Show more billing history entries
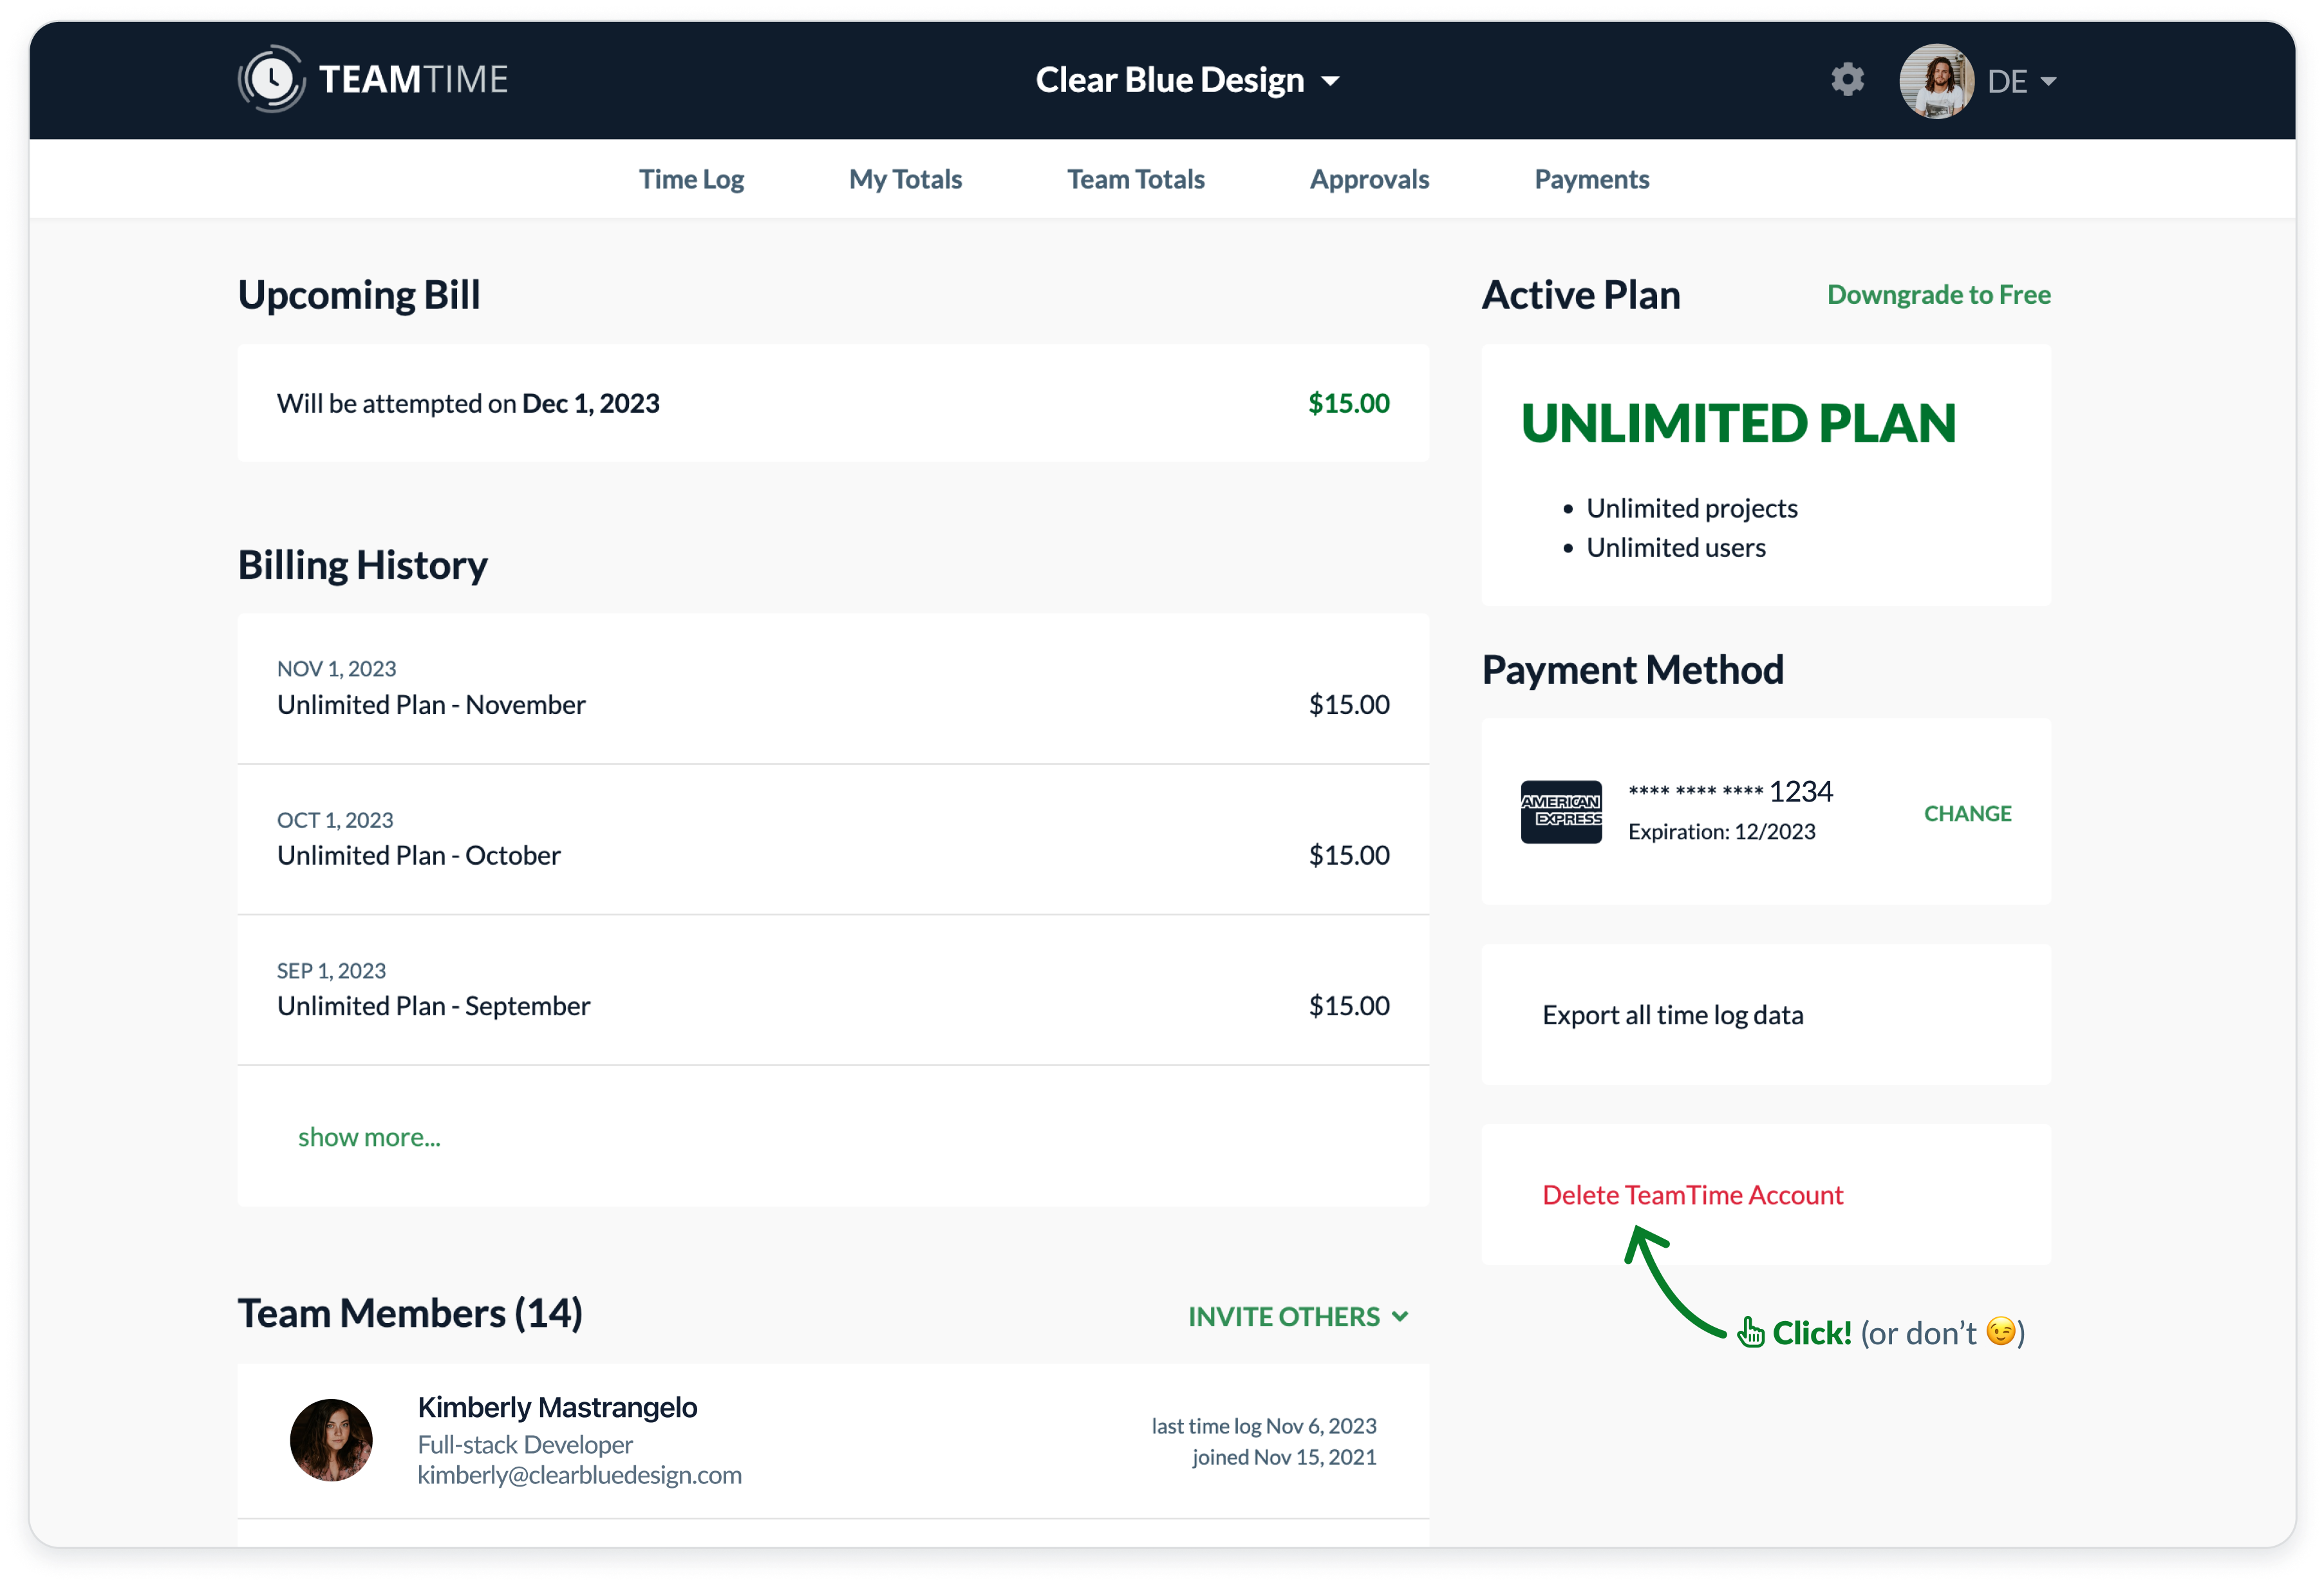The height and width of the screenshot is (1587, 2324). pos(369,1137)
